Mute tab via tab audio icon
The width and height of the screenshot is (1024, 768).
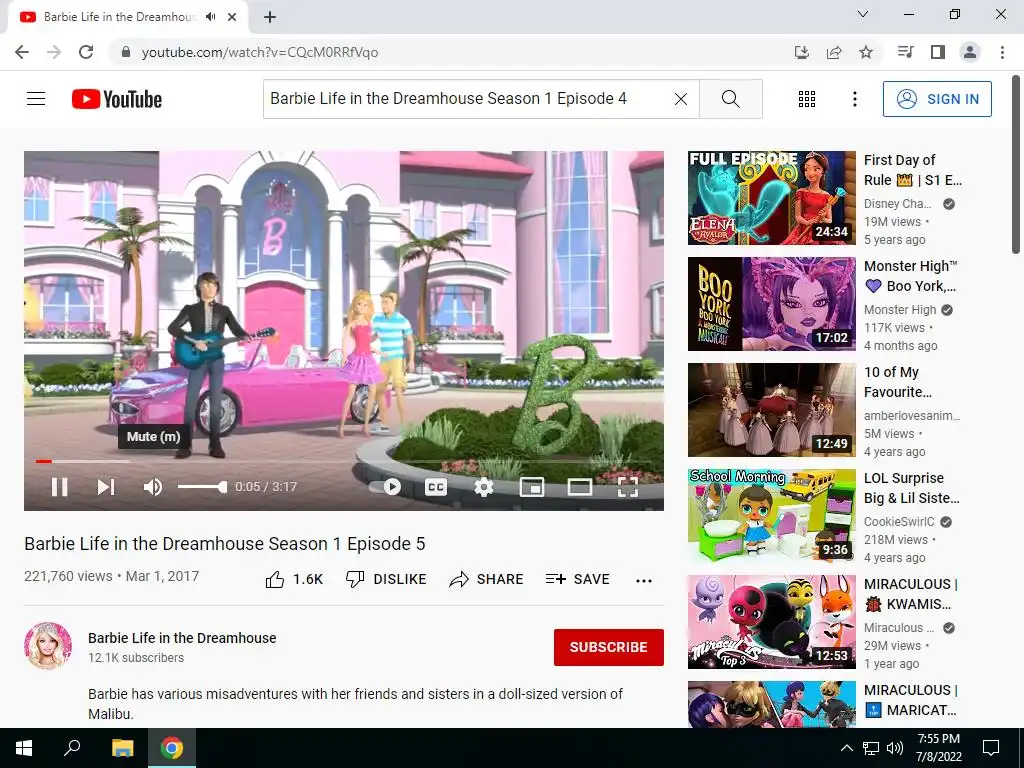(x=210, y=17)
